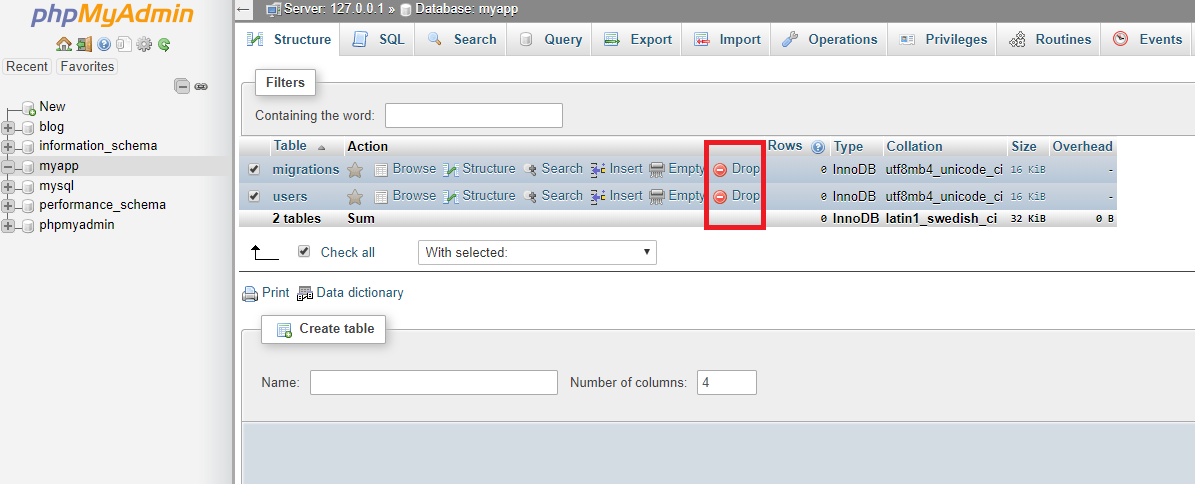Click the Containing the word filter field

[x=474, y=116]
